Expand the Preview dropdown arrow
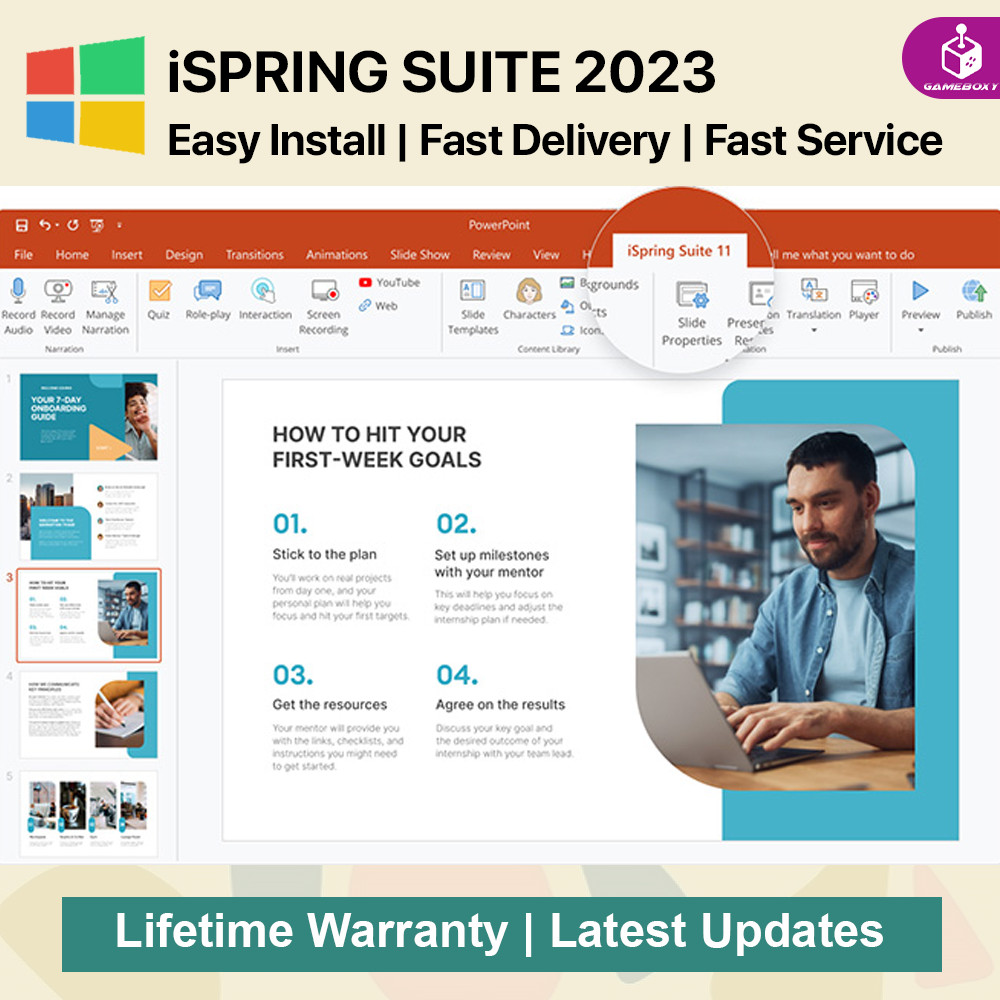This screenshot has width=1000, height=1000. click(920, 330)
